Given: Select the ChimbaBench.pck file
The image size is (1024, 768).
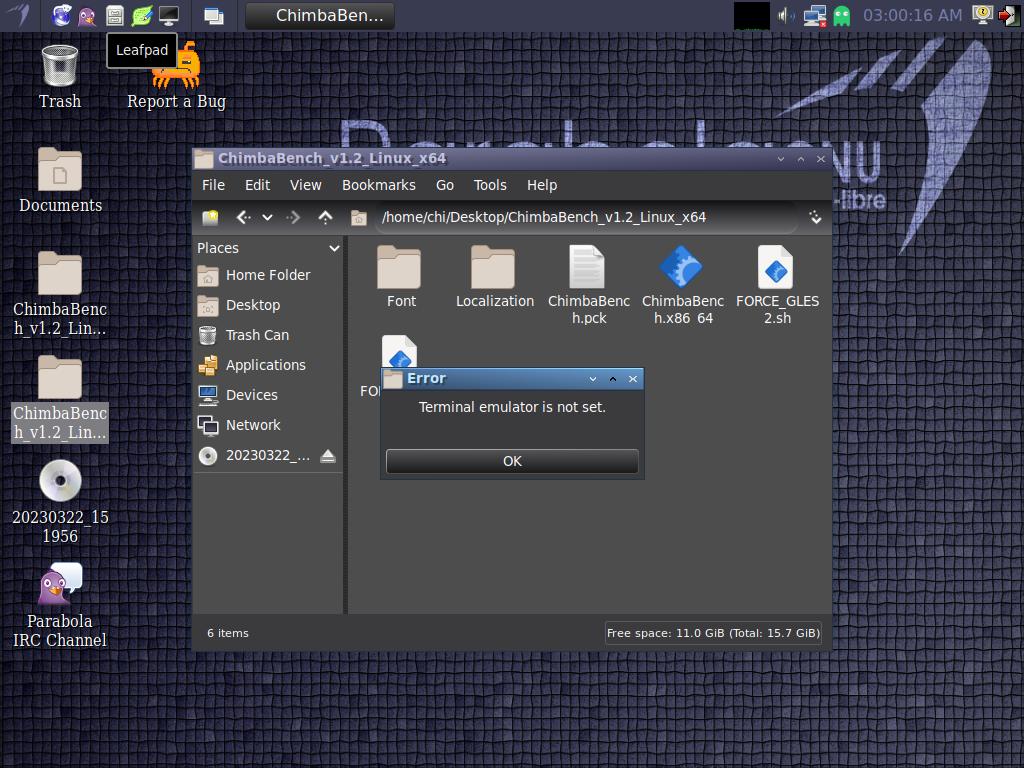Looking at the screenshot, I should [588, 270].
